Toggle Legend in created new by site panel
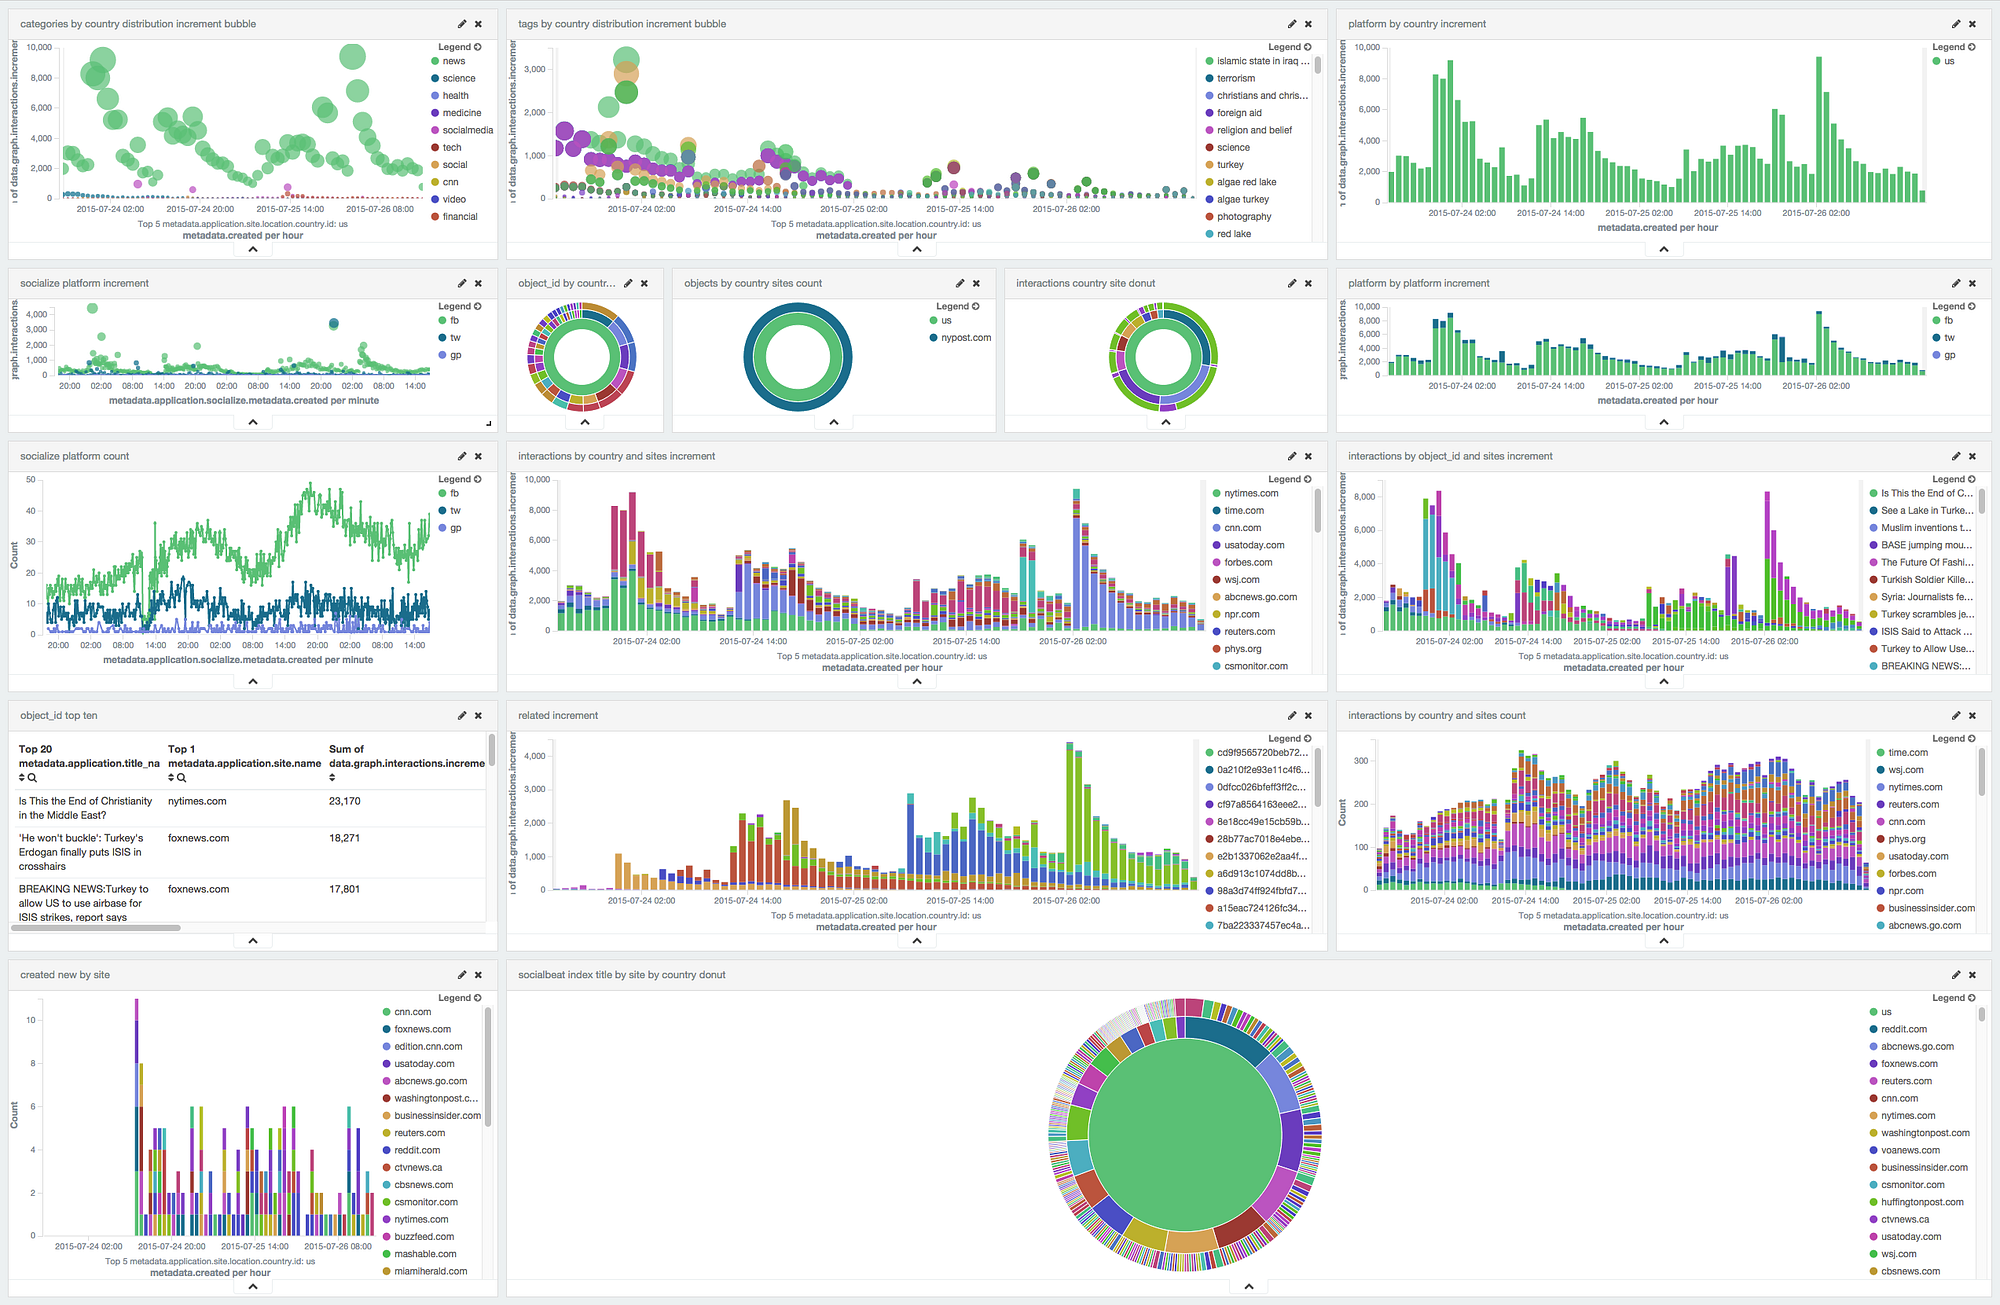 [x=459, y=997]
